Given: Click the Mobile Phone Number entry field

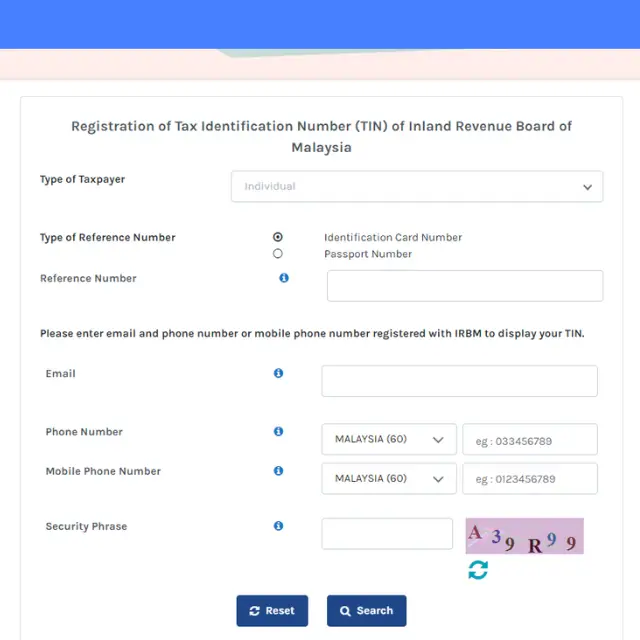Looking at the screenshot, I should pyautogui.click(x=529, y=479).
